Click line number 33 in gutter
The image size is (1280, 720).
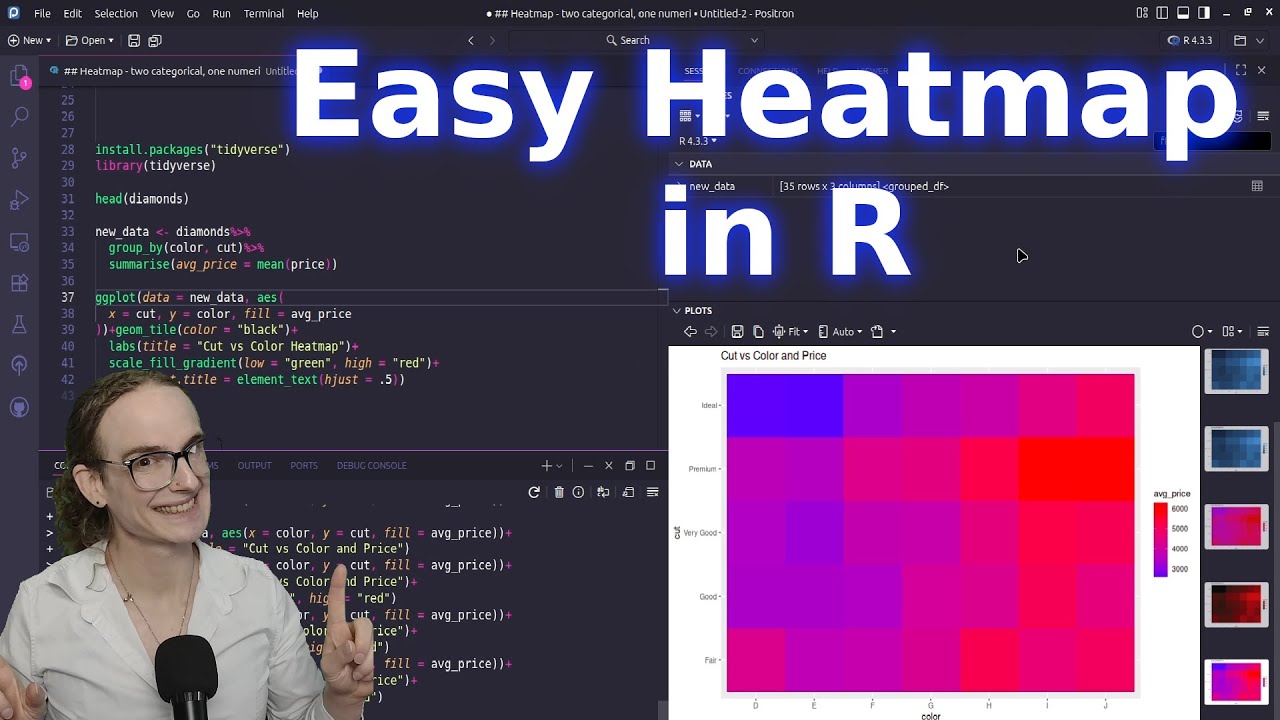coord(68,232)
